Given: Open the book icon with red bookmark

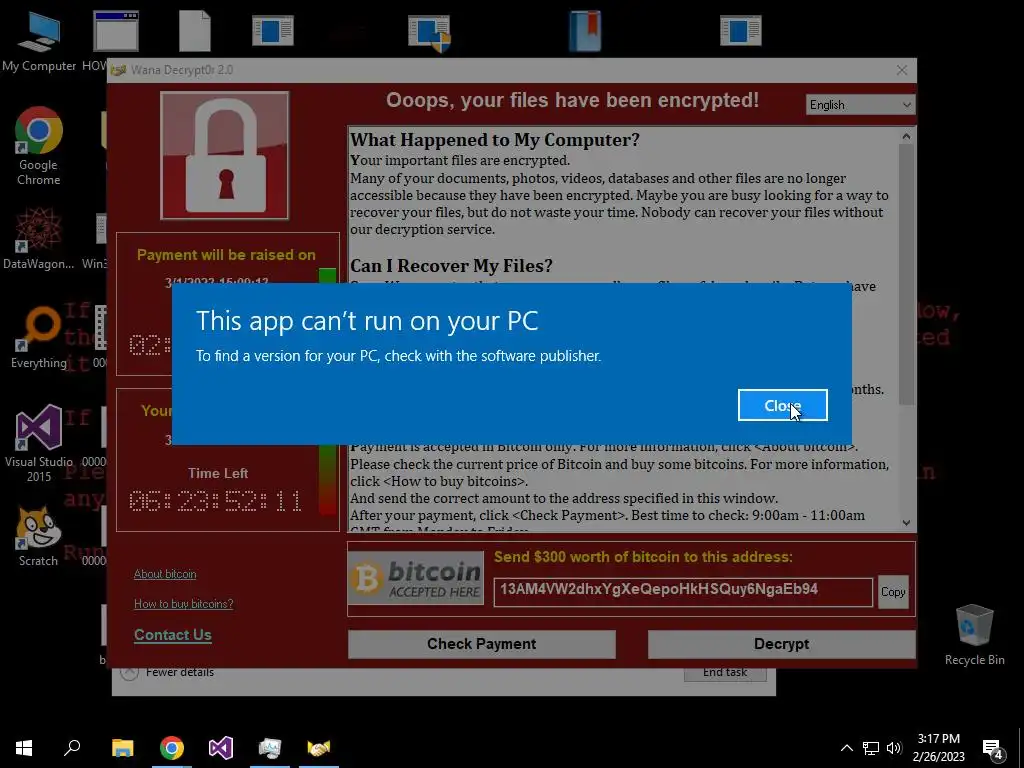Looking at the screenshot, I should [584, 31].
